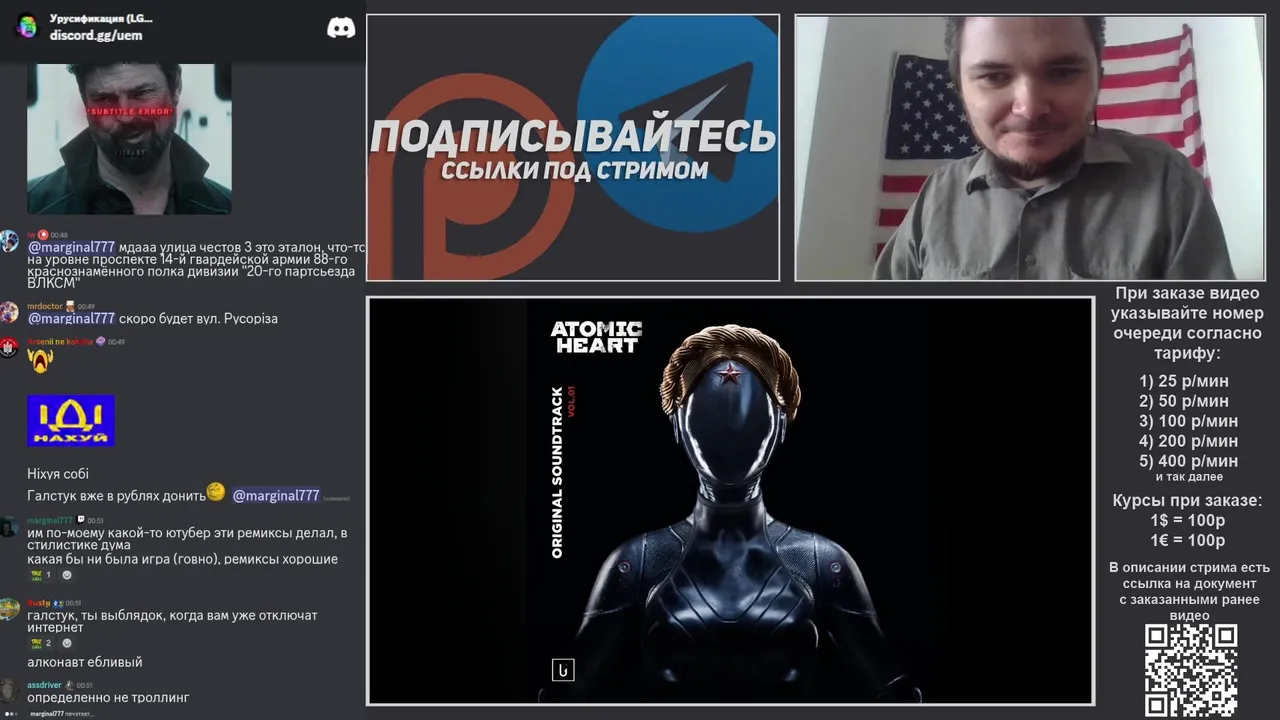Click the 'ССЫЛКИ ПОД СТРИМОМ' text

[574, 170]
